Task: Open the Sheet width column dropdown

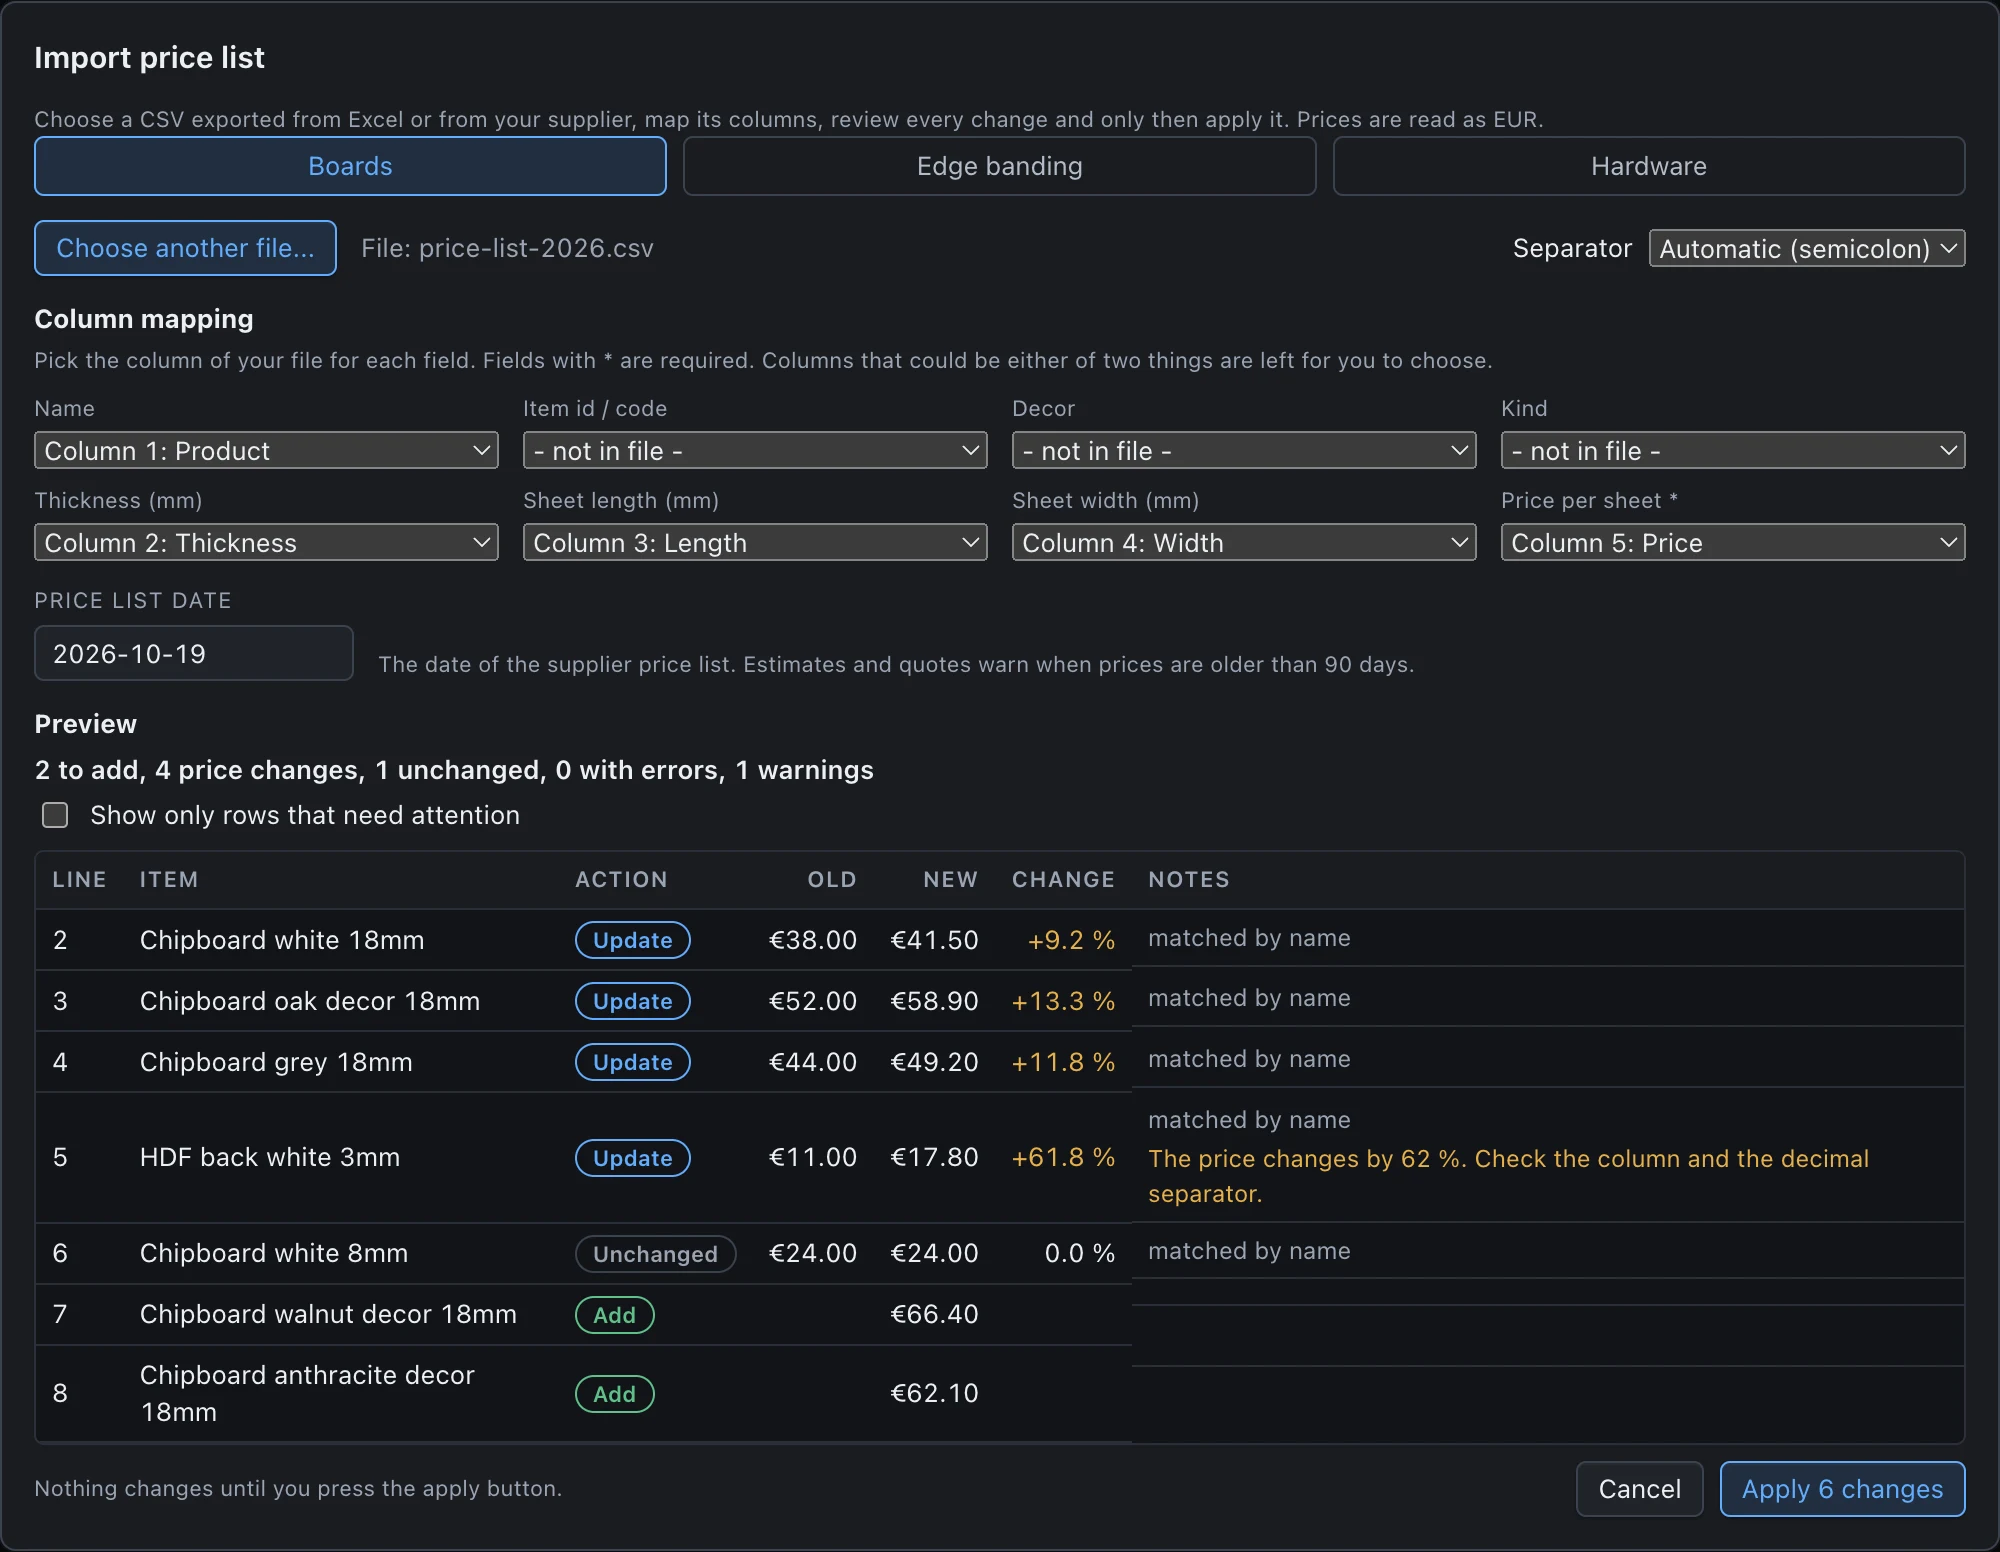Action: (1244, 542)
